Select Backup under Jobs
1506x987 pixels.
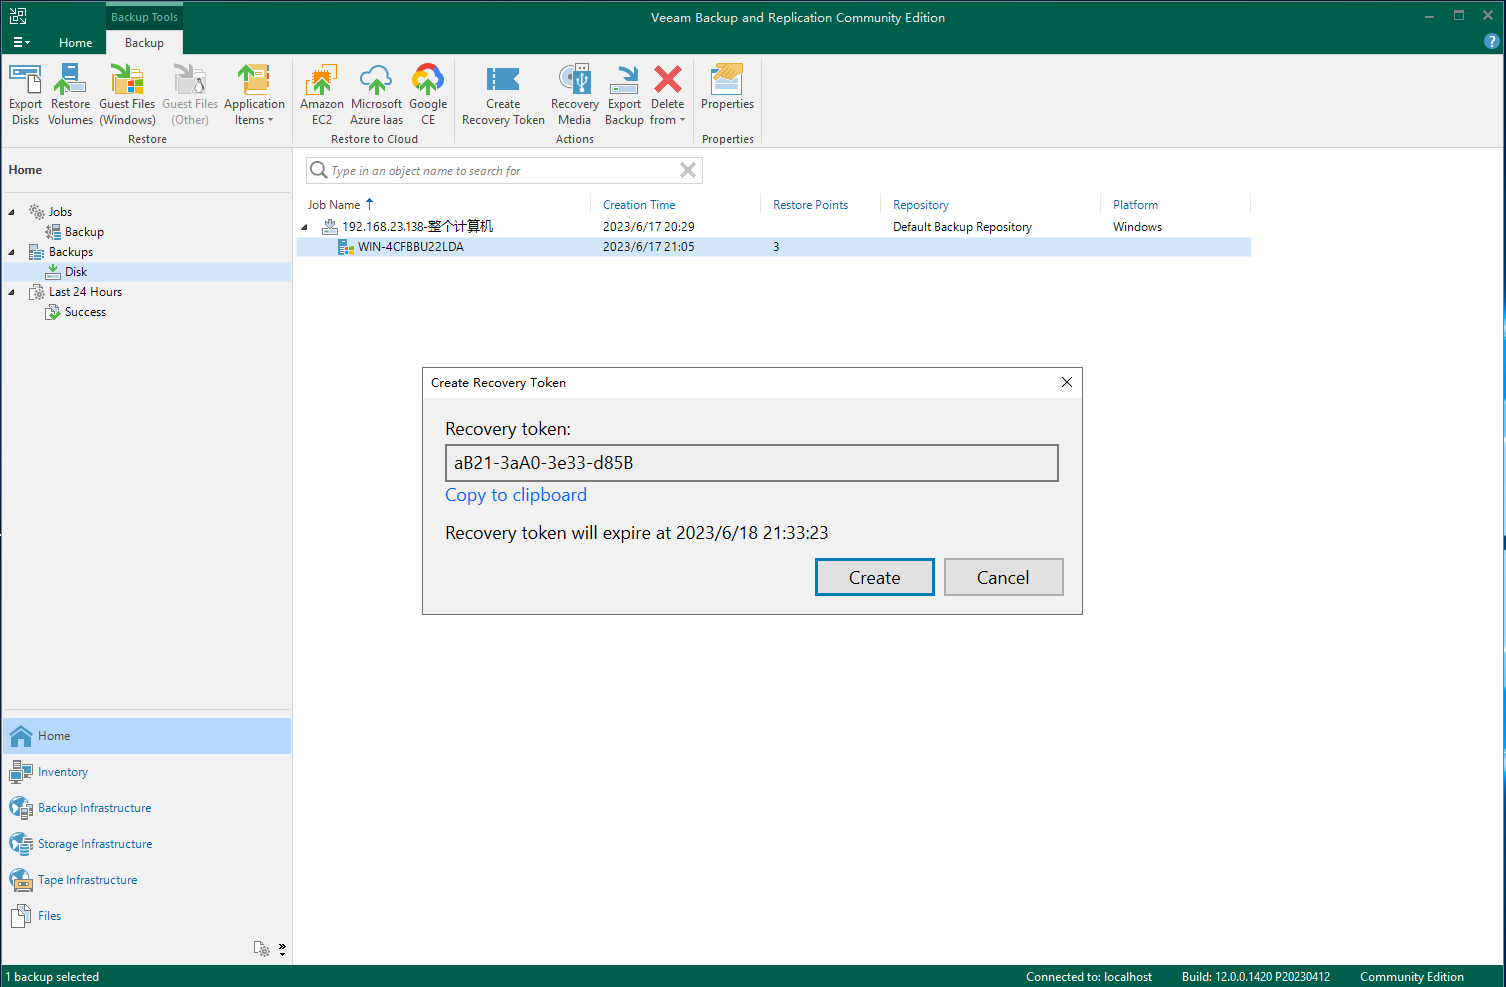tap(84, 232)
